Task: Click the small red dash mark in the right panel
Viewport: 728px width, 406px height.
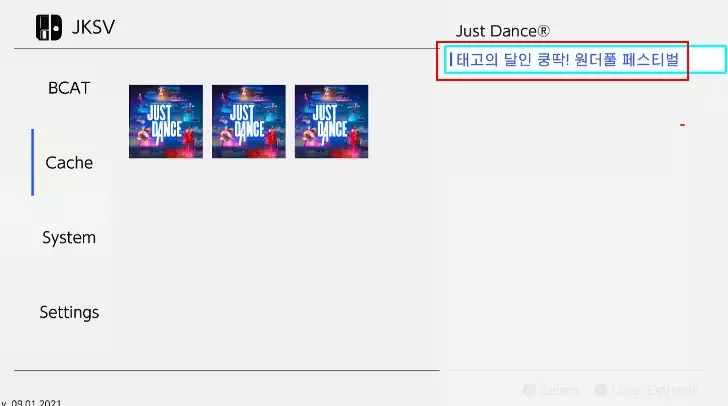Action: pyautogui.click(x=682, y=125)
